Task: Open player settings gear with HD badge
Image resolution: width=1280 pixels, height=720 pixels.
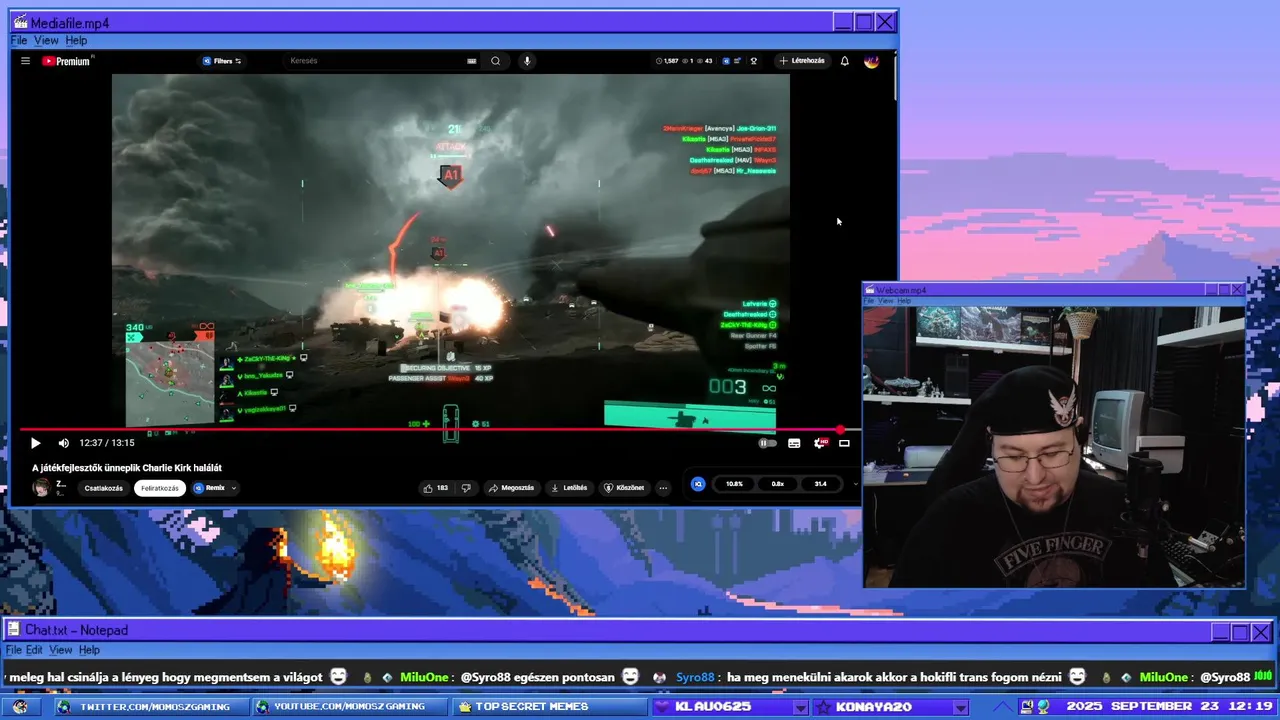Action: point(820,443)
